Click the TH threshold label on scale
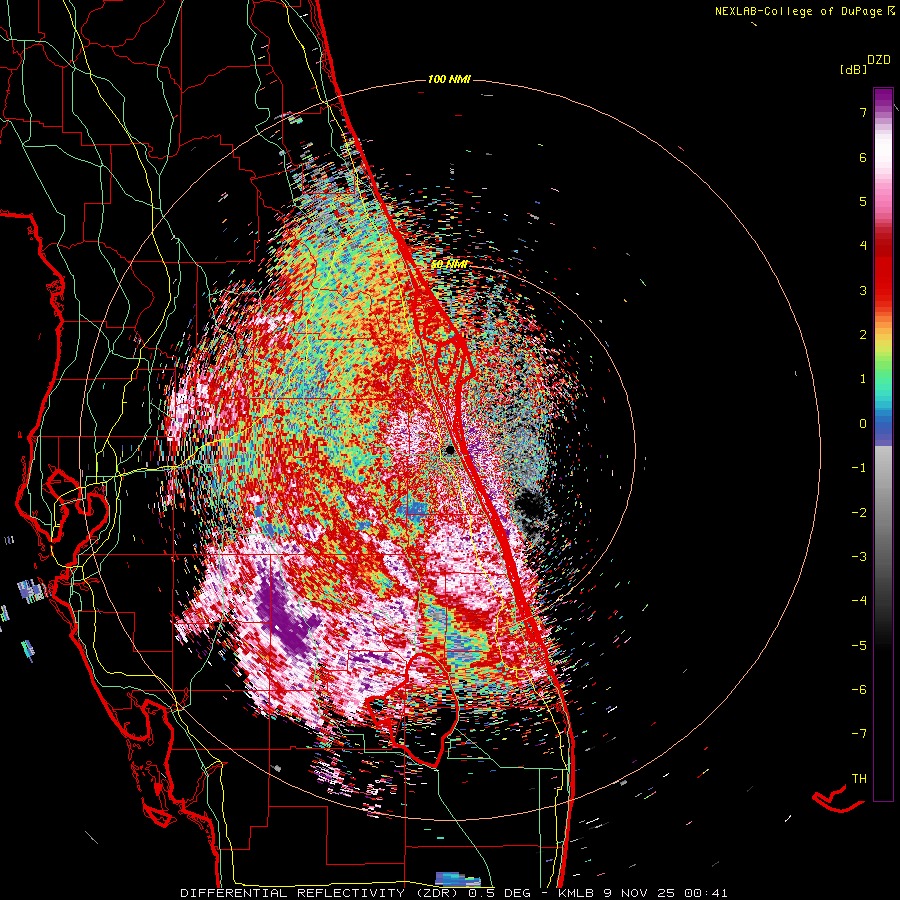 click(859, 779)
